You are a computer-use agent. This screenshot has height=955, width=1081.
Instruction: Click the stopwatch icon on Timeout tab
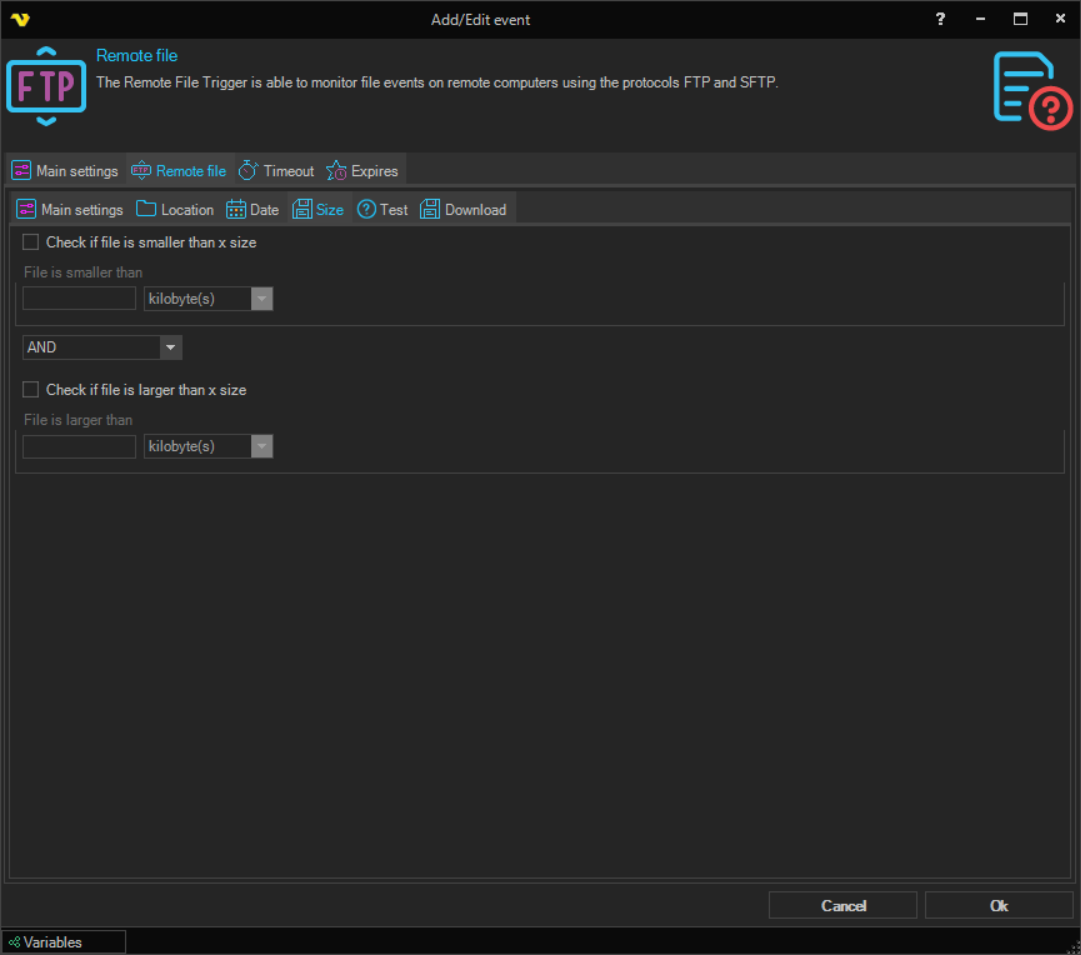point(248,171)
